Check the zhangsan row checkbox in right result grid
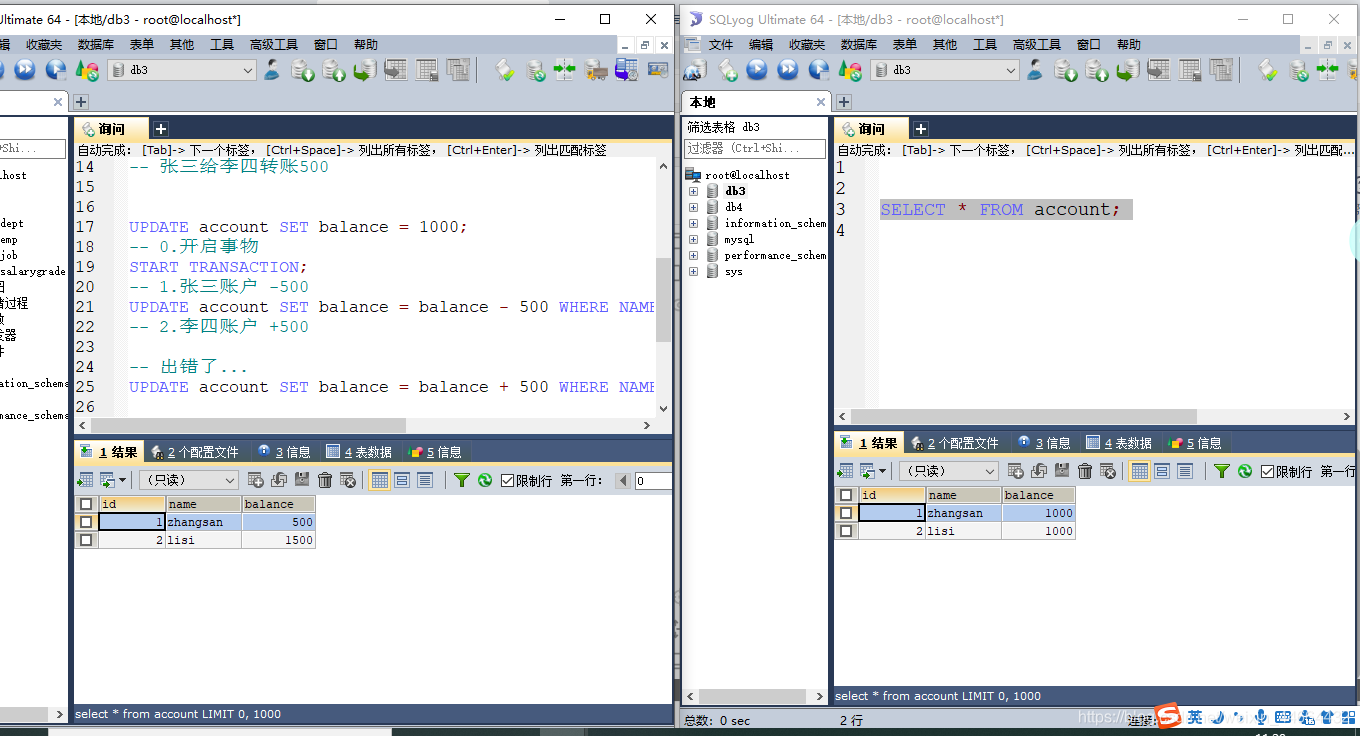The image size is (1360, 736). point(846,513)
